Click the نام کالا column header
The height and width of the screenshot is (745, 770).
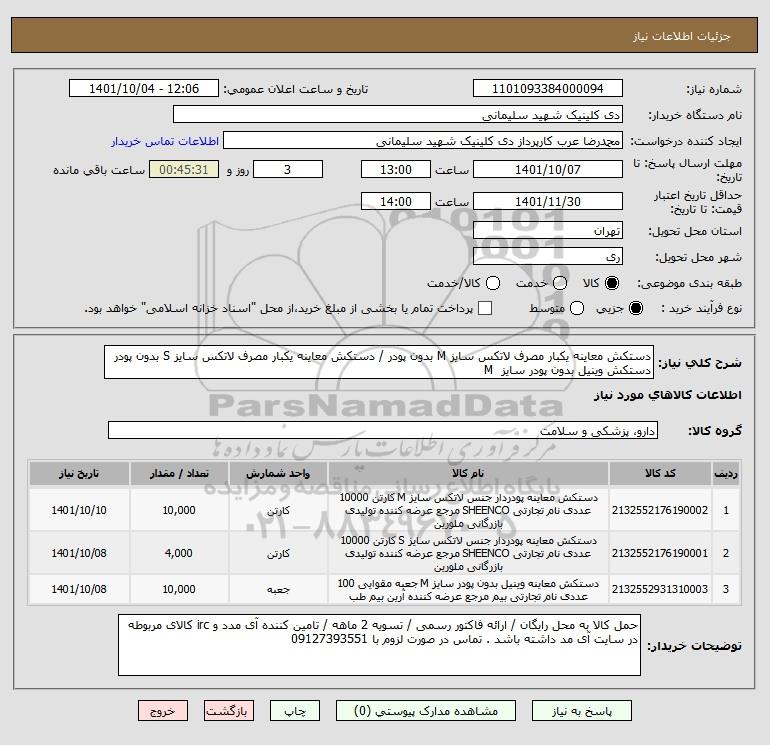click(468, 473)
